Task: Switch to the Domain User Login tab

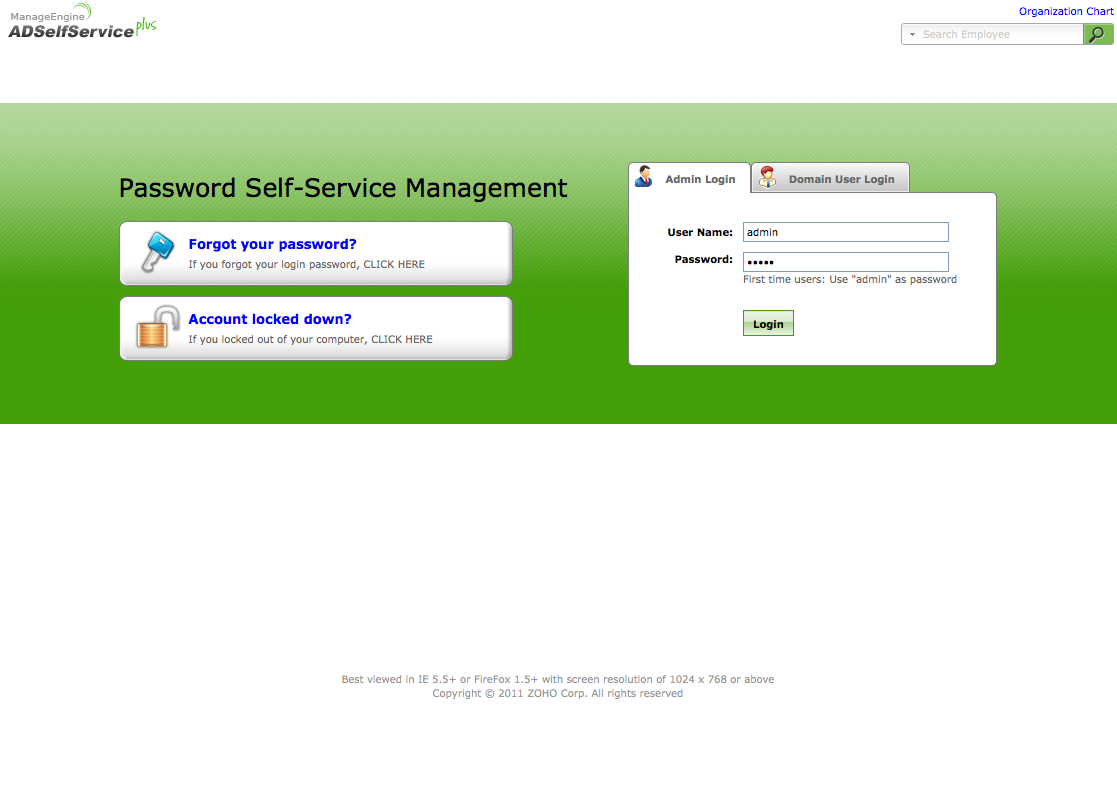Action: [x=831, y=178]
